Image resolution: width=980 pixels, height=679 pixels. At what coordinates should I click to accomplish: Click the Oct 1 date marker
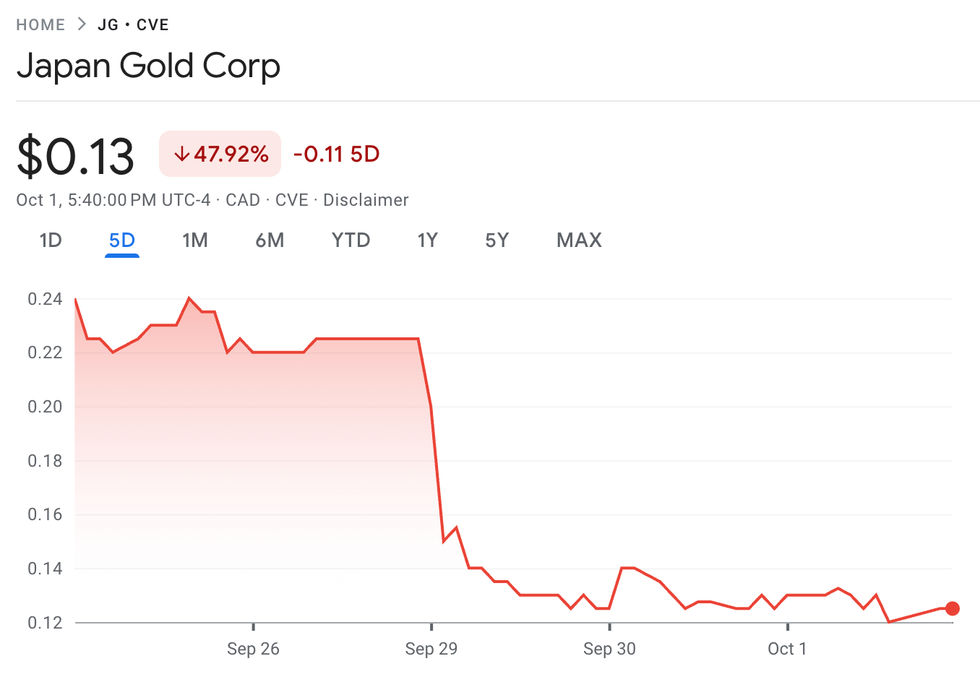787,649
